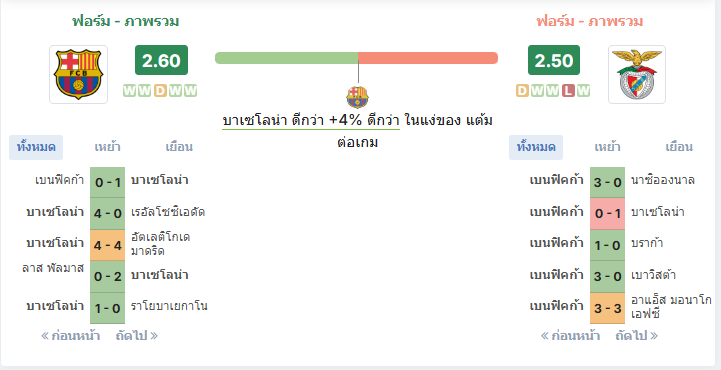Click Barcelona's 2.60 rating badge

pos(161,60)
